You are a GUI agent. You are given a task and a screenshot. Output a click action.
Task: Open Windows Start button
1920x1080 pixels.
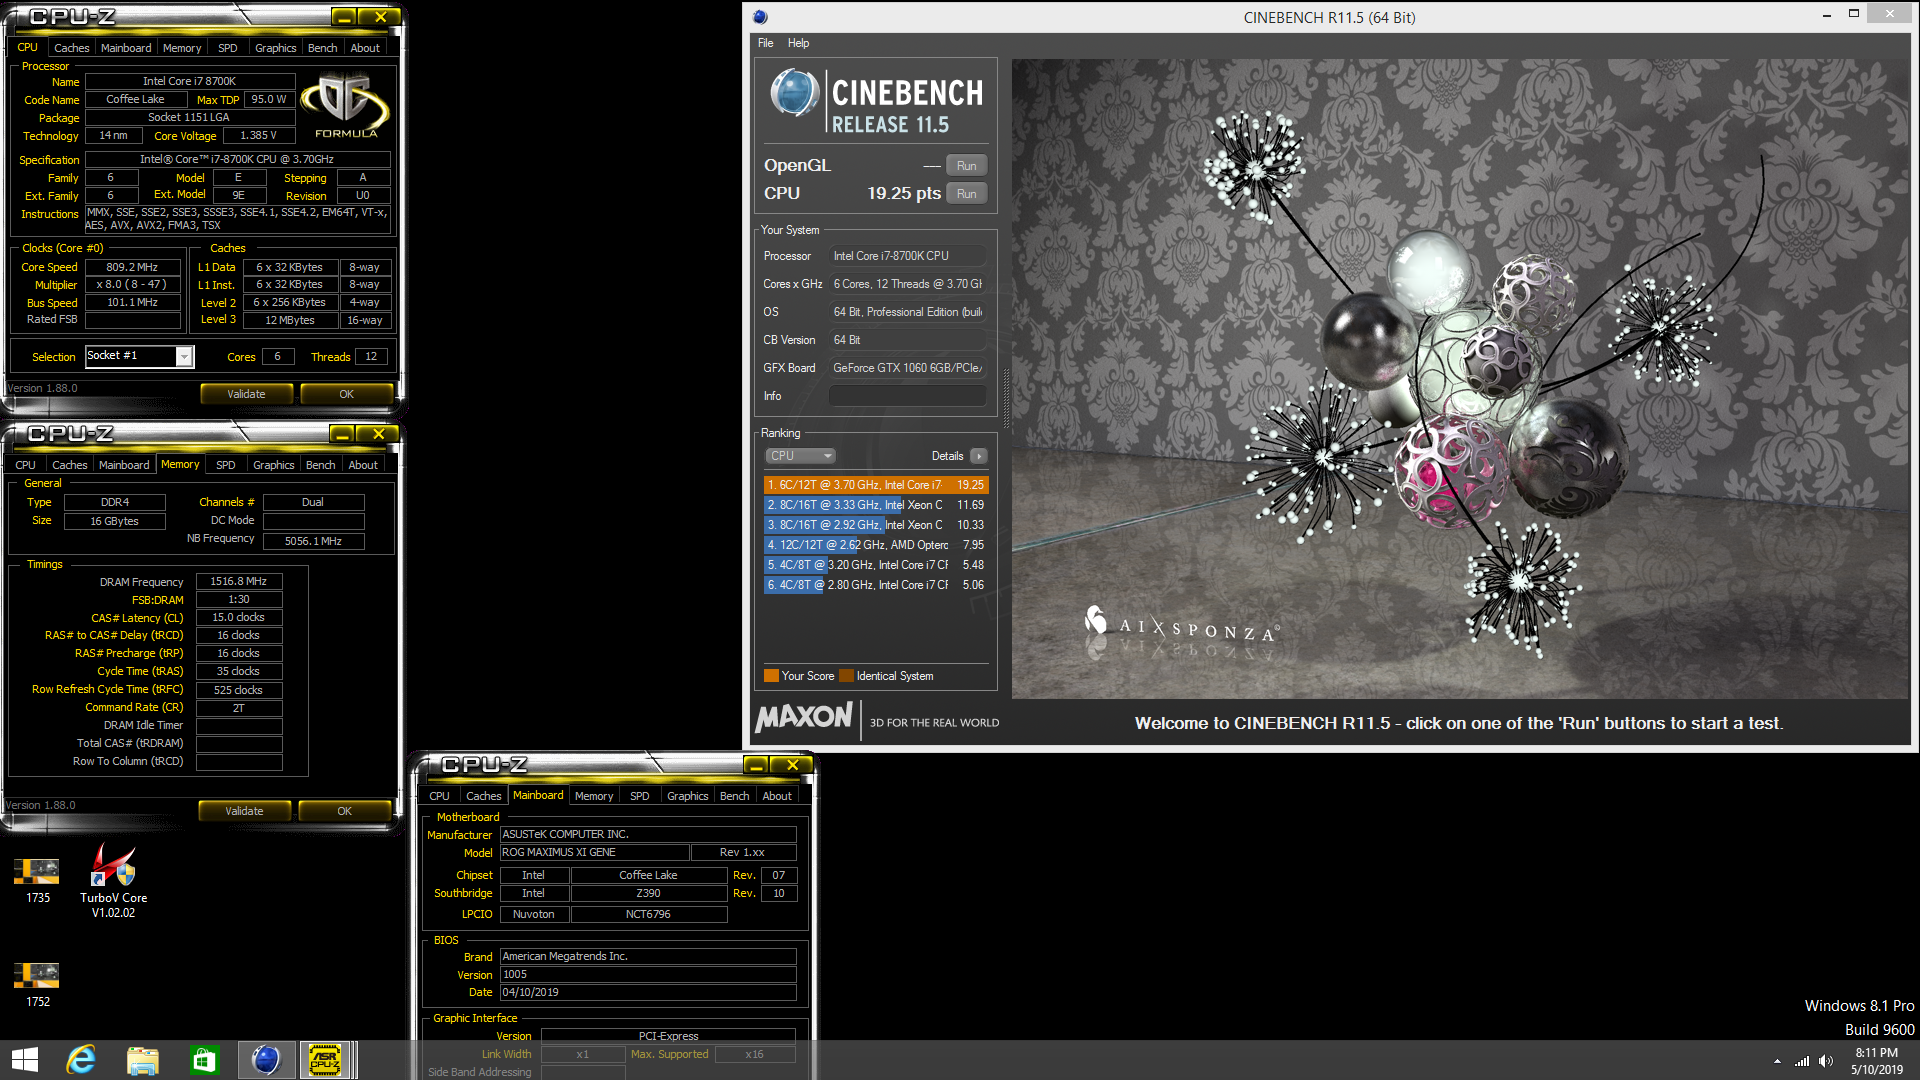[25, 1060]
